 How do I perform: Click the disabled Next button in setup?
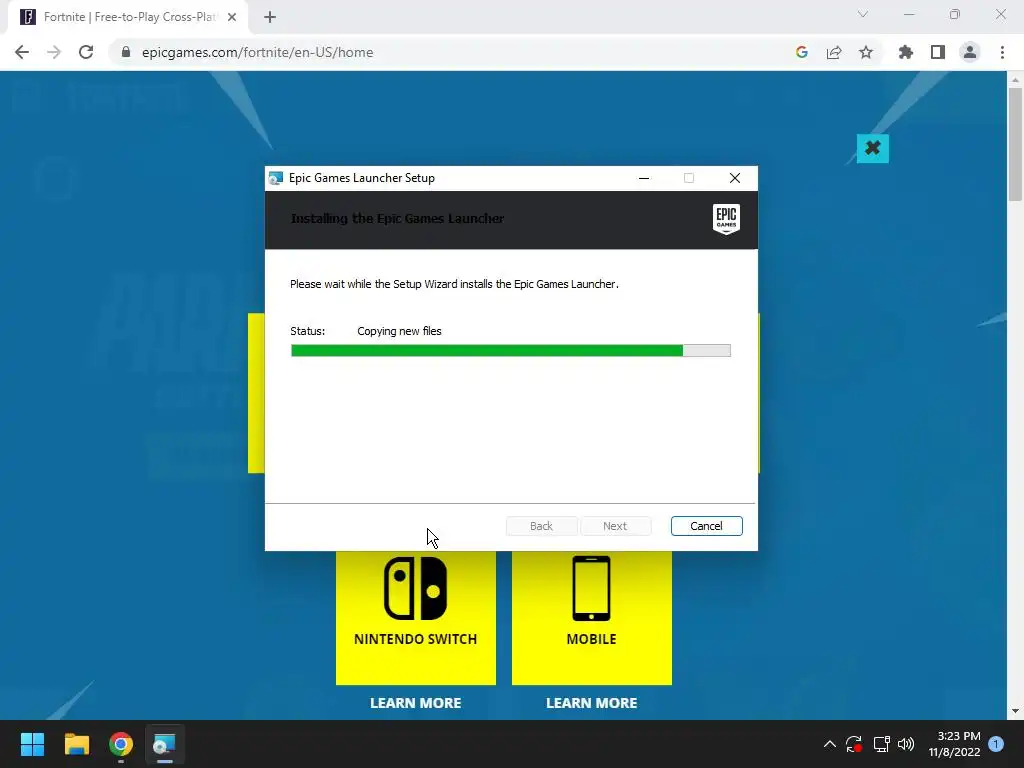click(x=615, y=526)
